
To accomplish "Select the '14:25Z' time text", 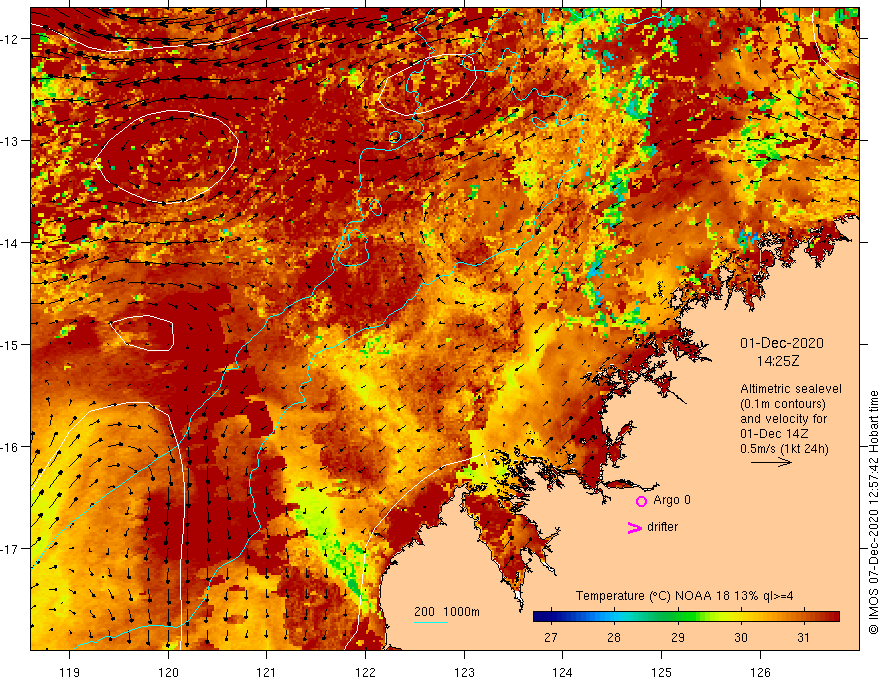I will [x=778, y=361].
